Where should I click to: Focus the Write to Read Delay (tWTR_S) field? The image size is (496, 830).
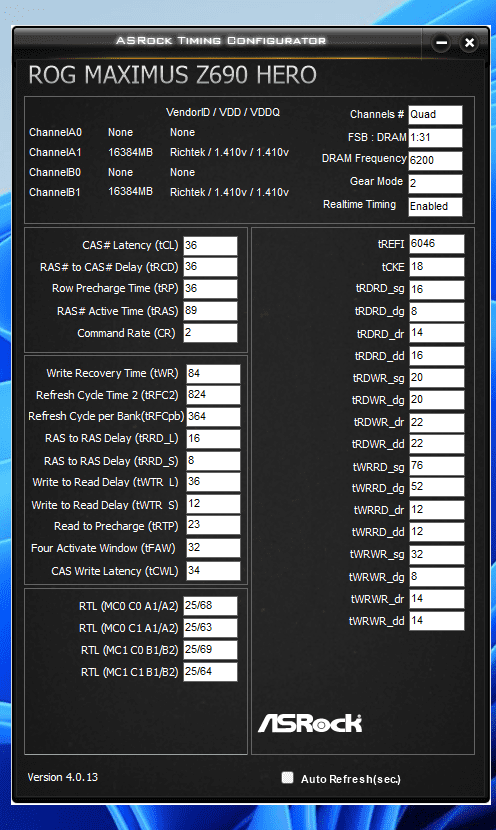click(213, 504)
